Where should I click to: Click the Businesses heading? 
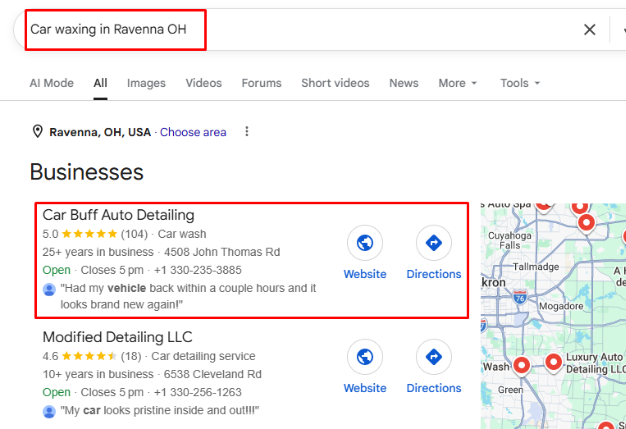tap(87, 172)
